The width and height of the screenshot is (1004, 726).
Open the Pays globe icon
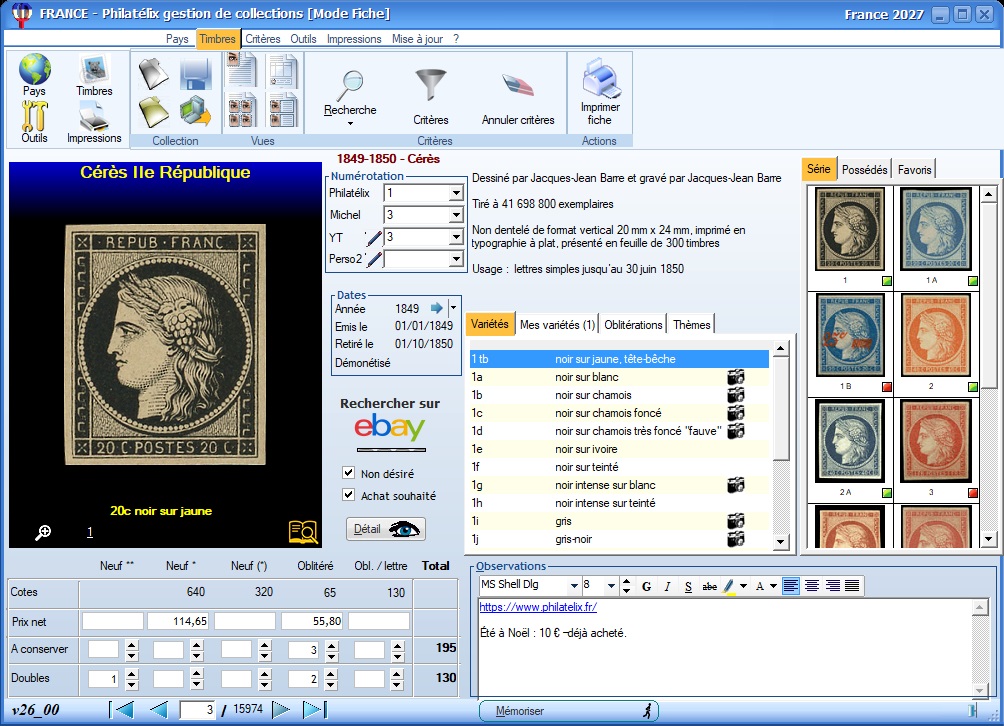click(x=35, y=69)
